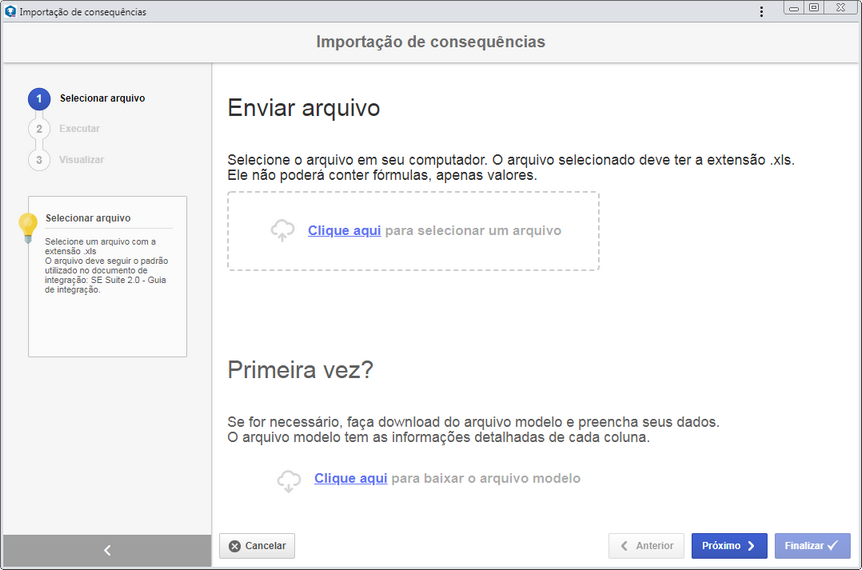Select step 1 circle Selecionar arquivo
Viewport: 862px width, 570px height.
point(39,99)
